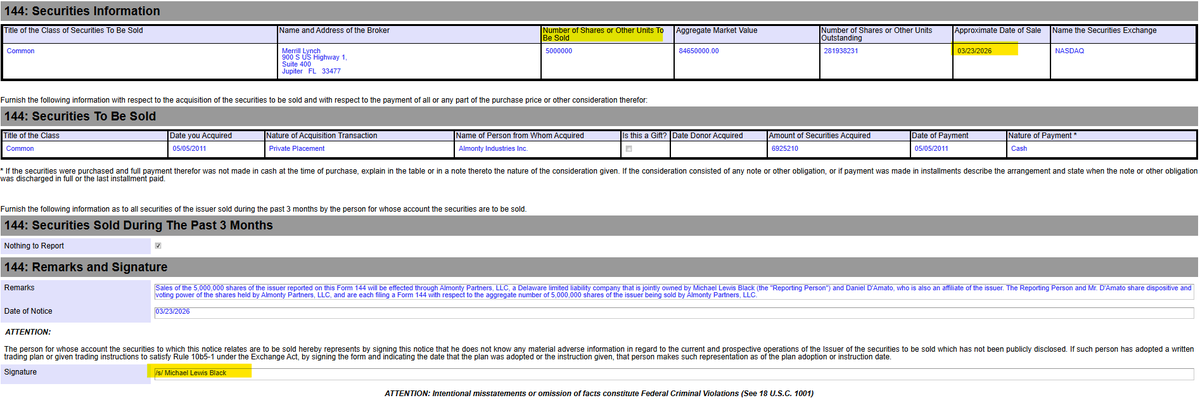Click the Remarks text field
The height and width of the screenshot is (405, 1200).
pos(674,291)
